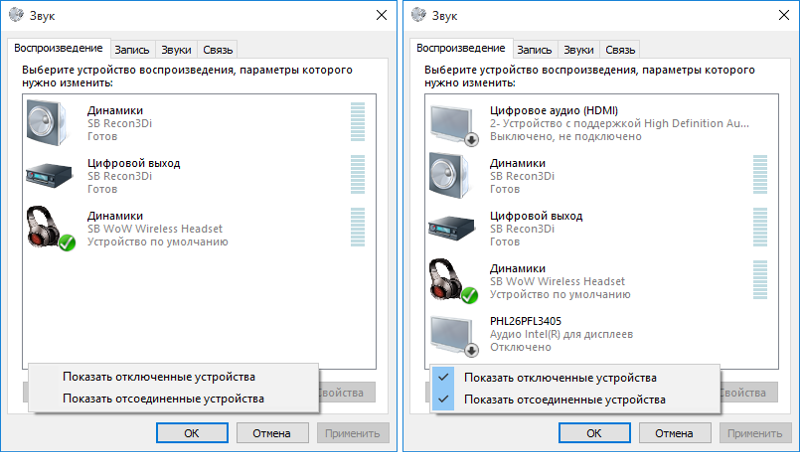Image resolution: width=800 pixels, height=452 pixels.
Task: Switch to Связь tab in left window
Action: coord(218,50)
